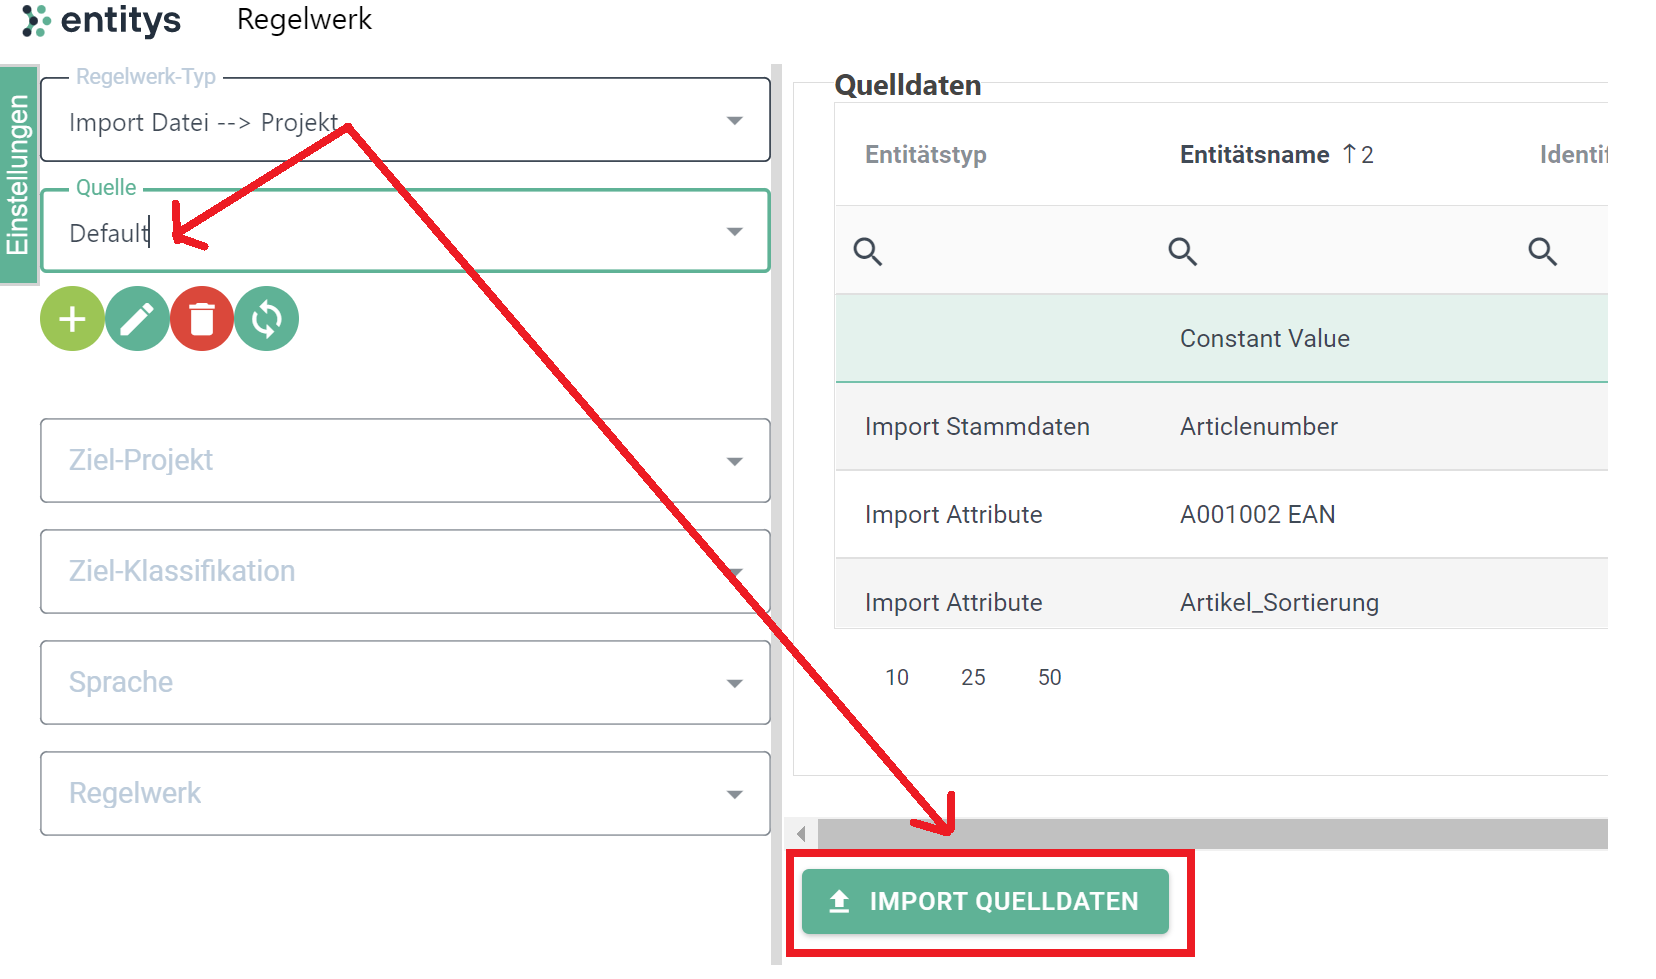This screenshot has width=1656, height=979.
Task: Click search icon under Entitätstyp column
Action: pyautogui.click(x=868, y=251)
